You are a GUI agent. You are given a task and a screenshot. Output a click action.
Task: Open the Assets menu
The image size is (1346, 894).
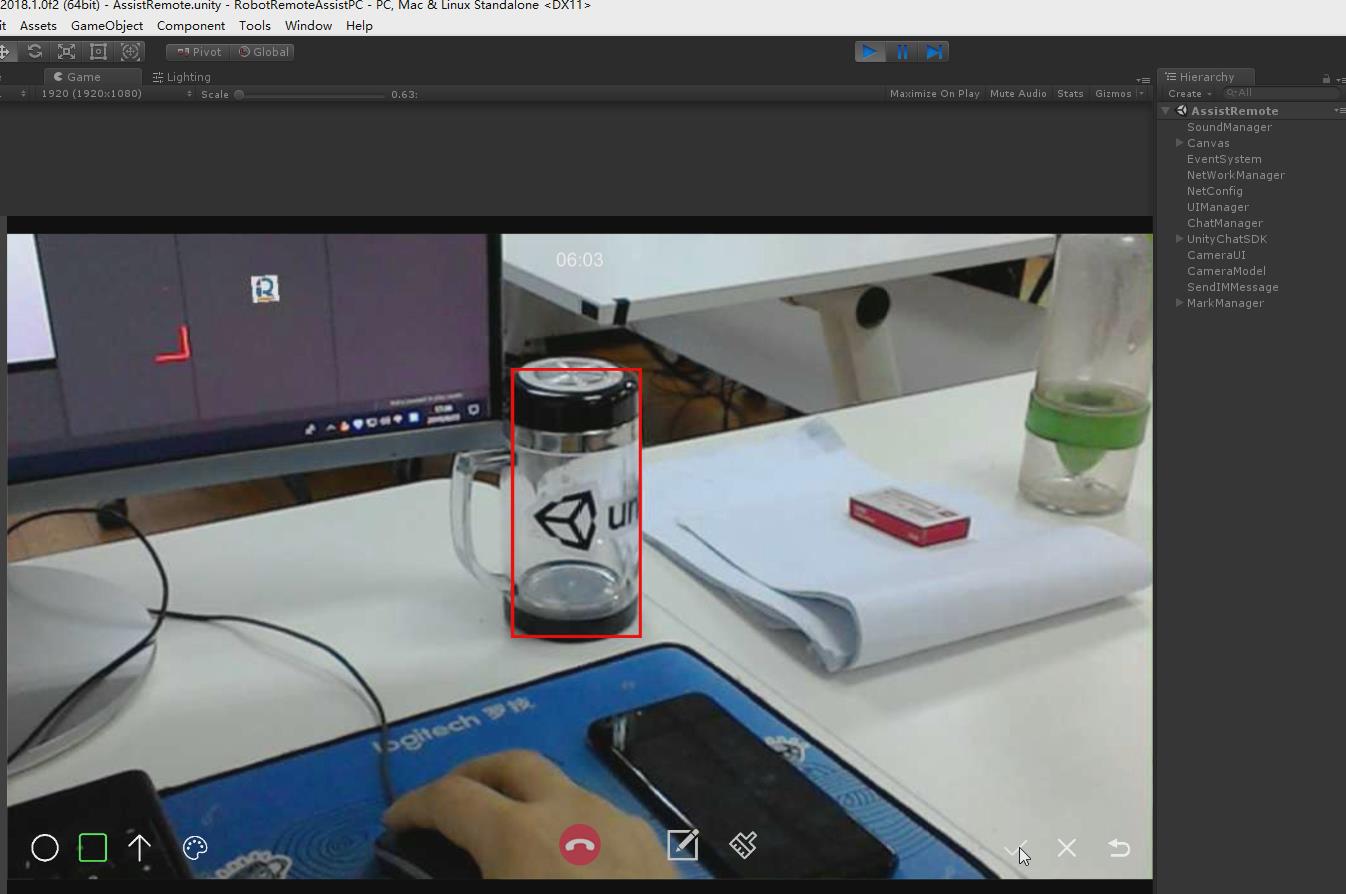[38, 25]
